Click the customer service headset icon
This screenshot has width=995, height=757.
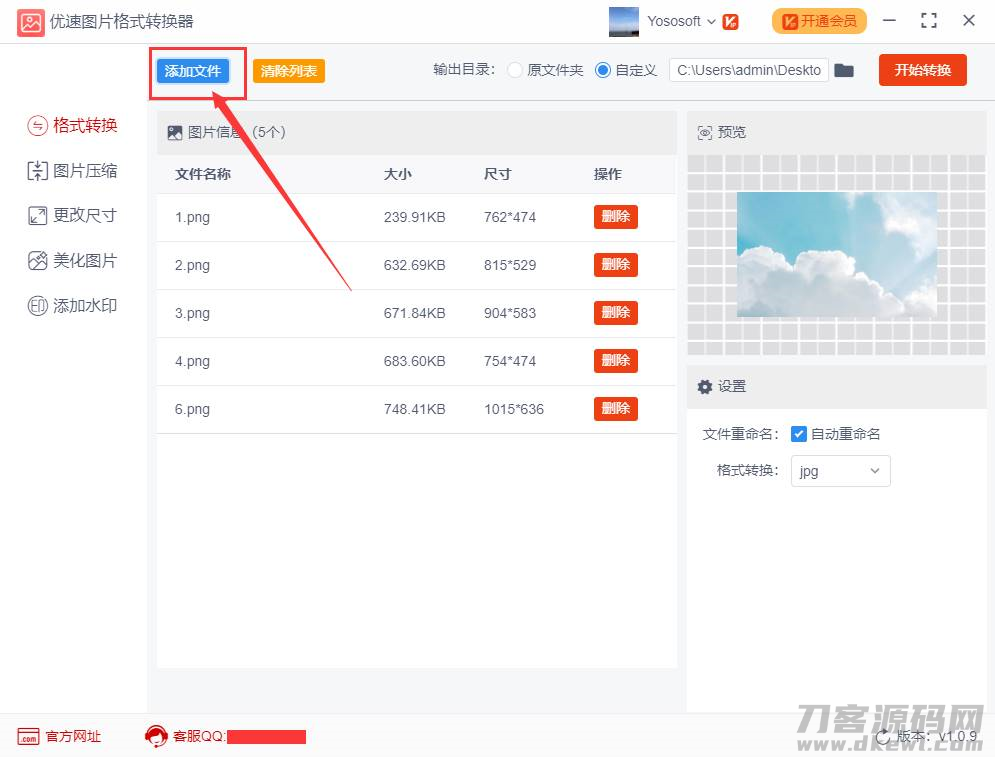(156, 736)
